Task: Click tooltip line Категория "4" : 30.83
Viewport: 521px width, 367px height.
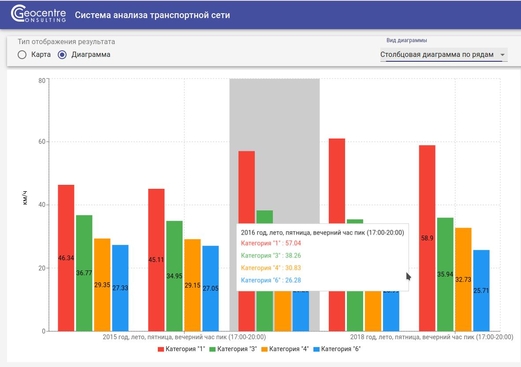Action: coord(271,268)
